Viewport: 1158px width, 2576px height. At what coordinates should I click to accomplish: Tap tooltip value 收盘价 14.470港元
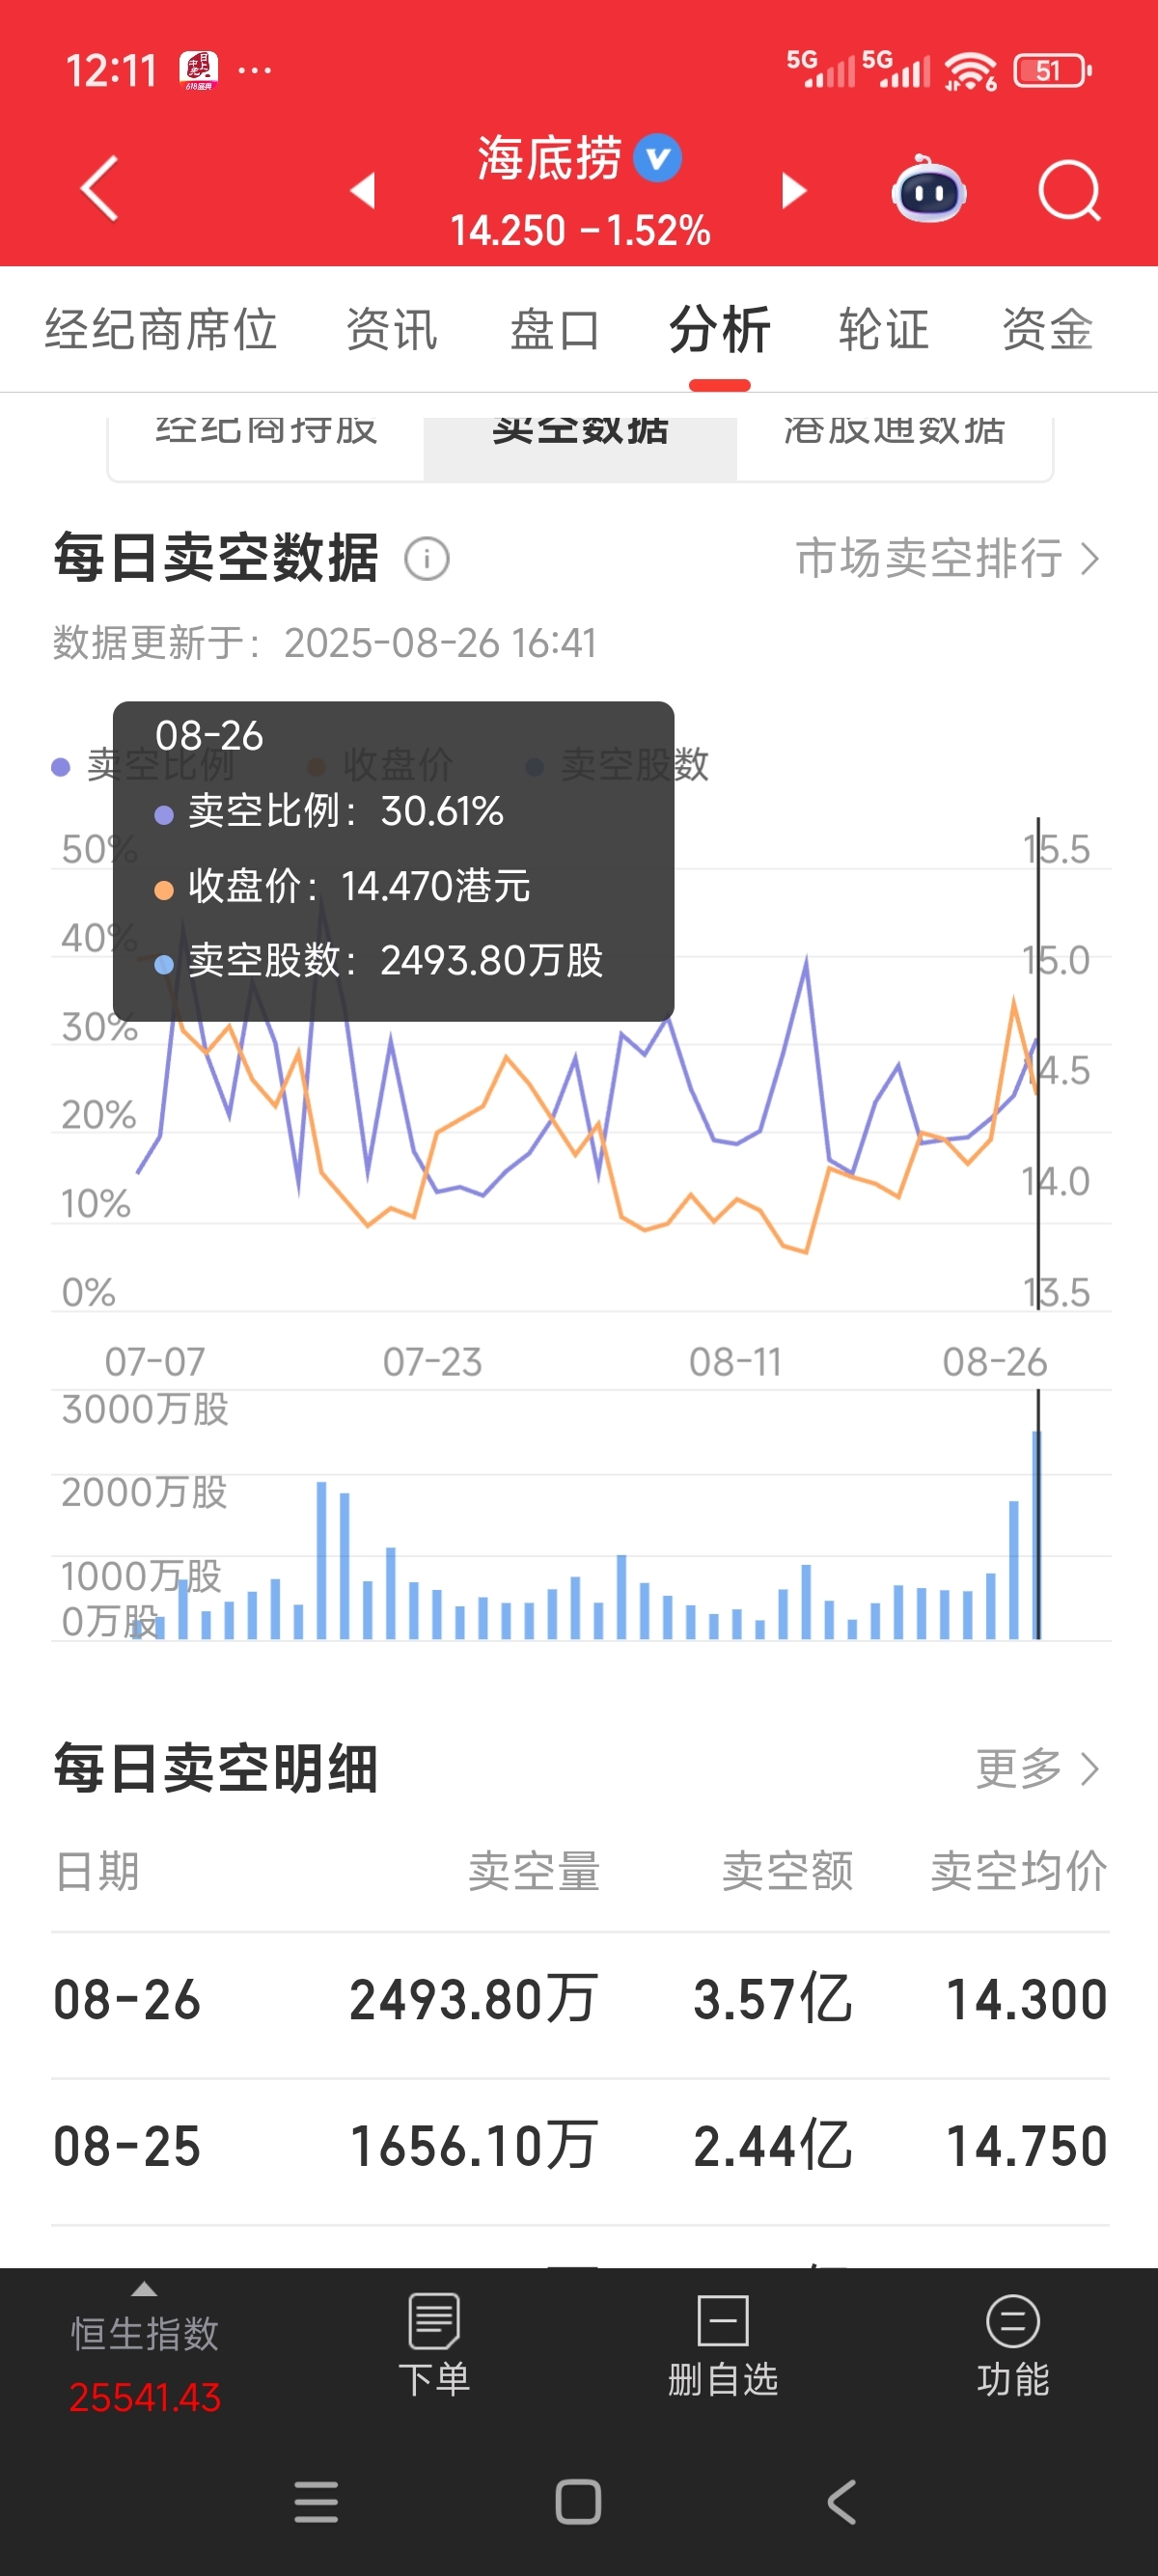coord(343,886)
